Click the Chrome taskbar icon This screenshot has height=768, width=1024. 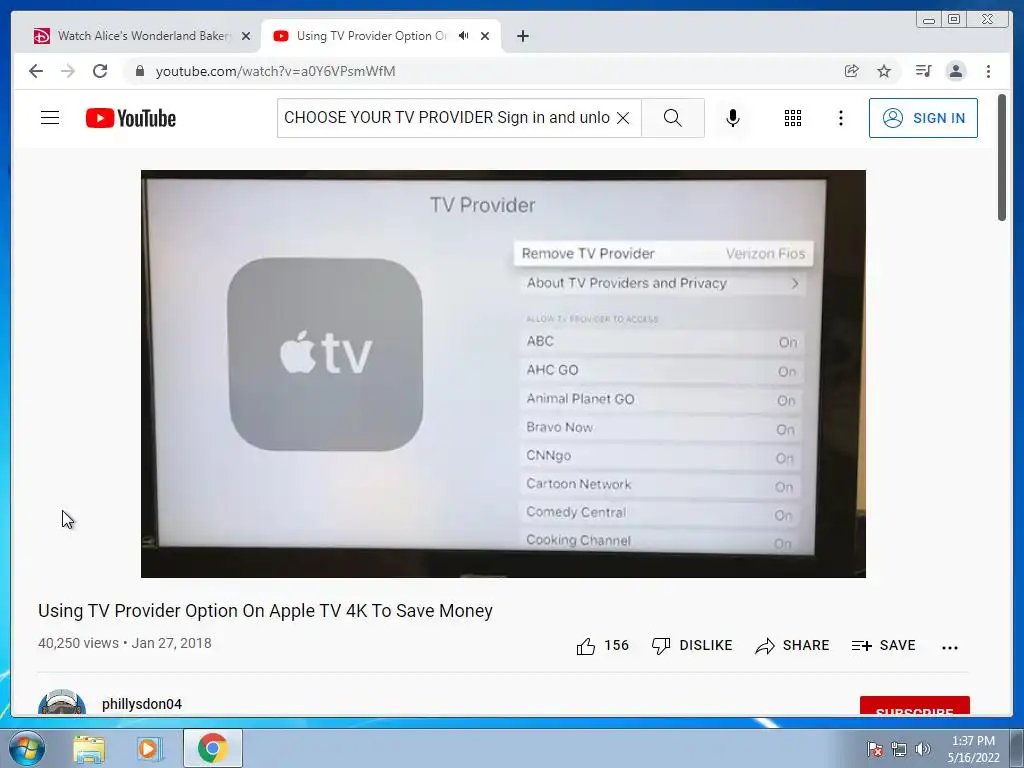213,748
